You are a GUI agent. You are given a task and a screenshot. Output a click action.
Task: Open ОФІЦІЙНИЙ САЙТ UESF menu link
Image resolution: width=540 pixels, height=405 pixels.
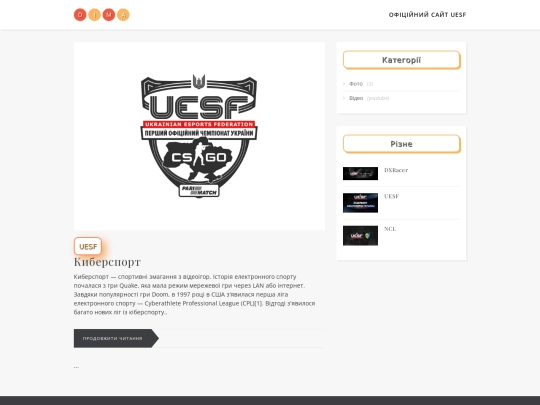click(427, 15)
